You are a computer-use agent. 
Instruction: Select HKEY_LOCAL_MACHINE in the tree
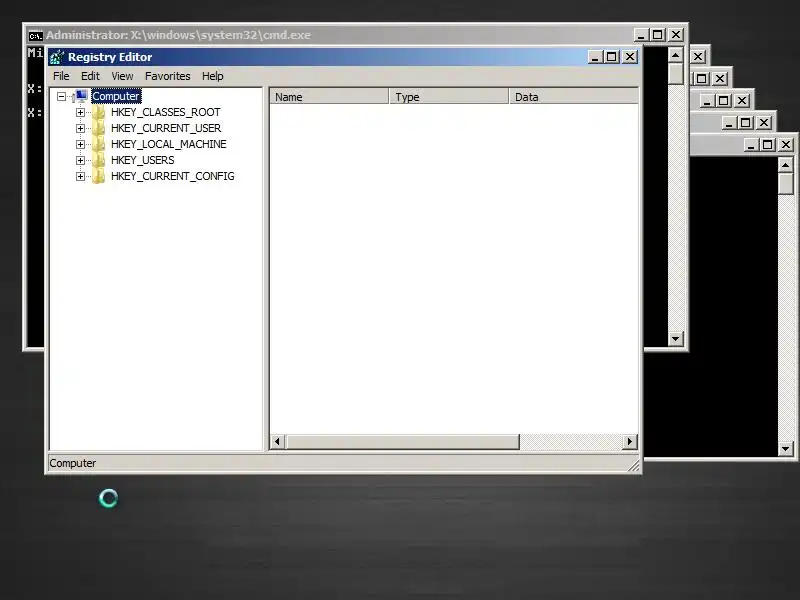coord(168,144)
